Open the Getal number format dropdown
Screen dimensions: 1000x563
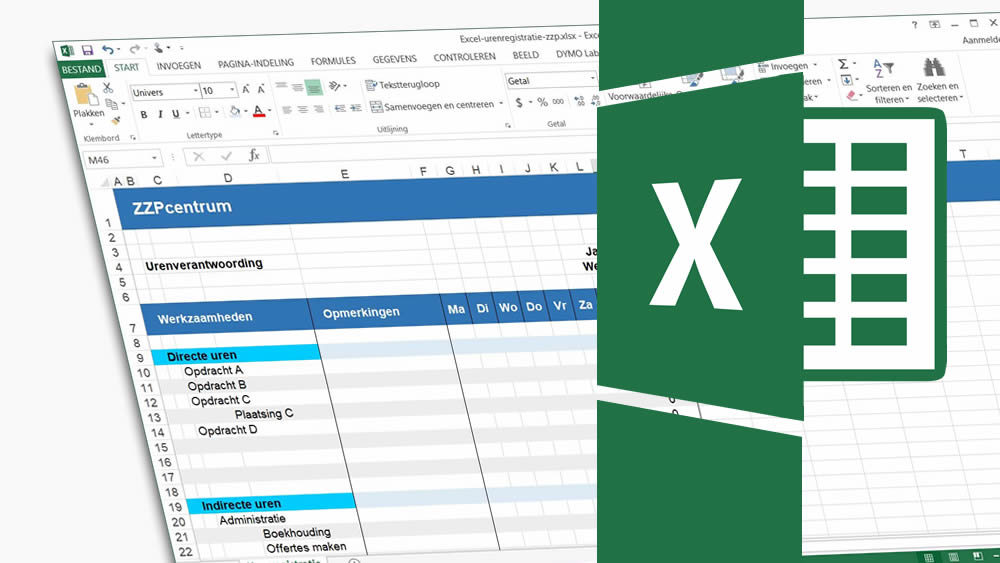pos(592,78)
